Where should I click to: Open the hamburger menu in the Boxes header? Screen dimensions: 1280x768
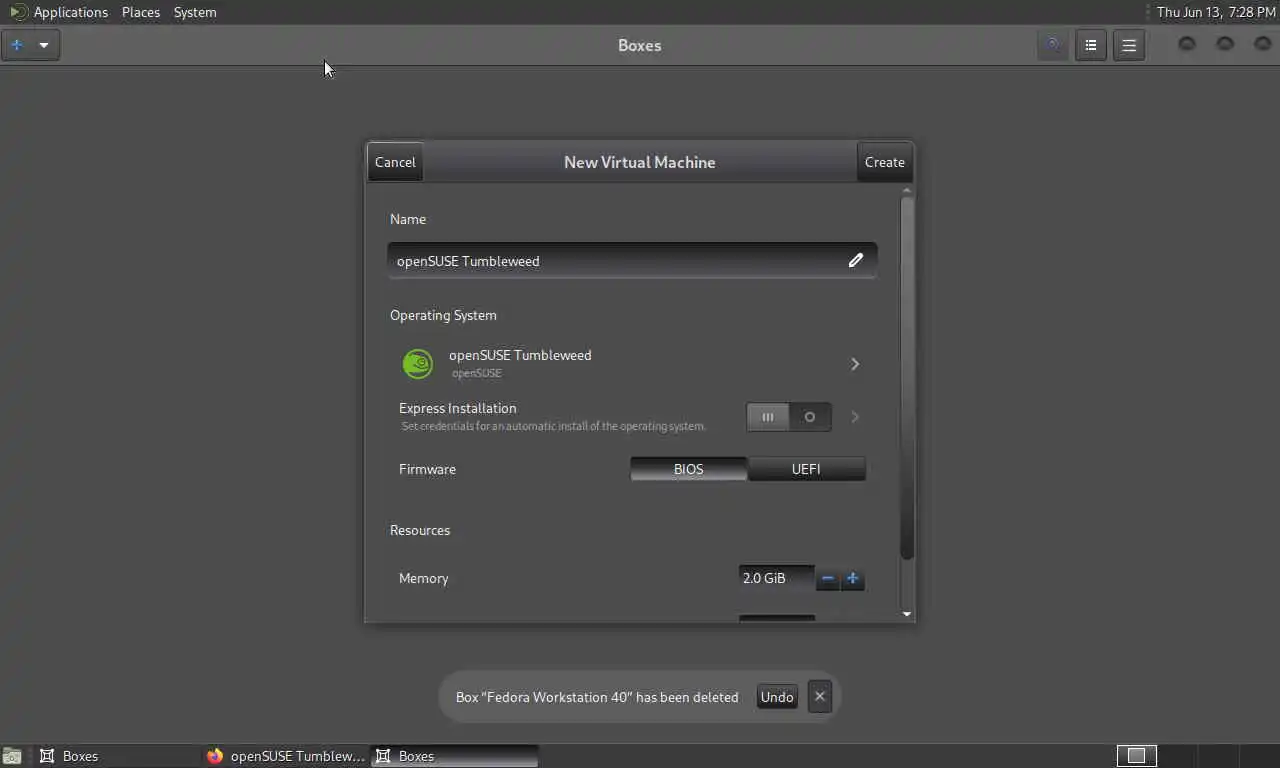coord(1129,45)
